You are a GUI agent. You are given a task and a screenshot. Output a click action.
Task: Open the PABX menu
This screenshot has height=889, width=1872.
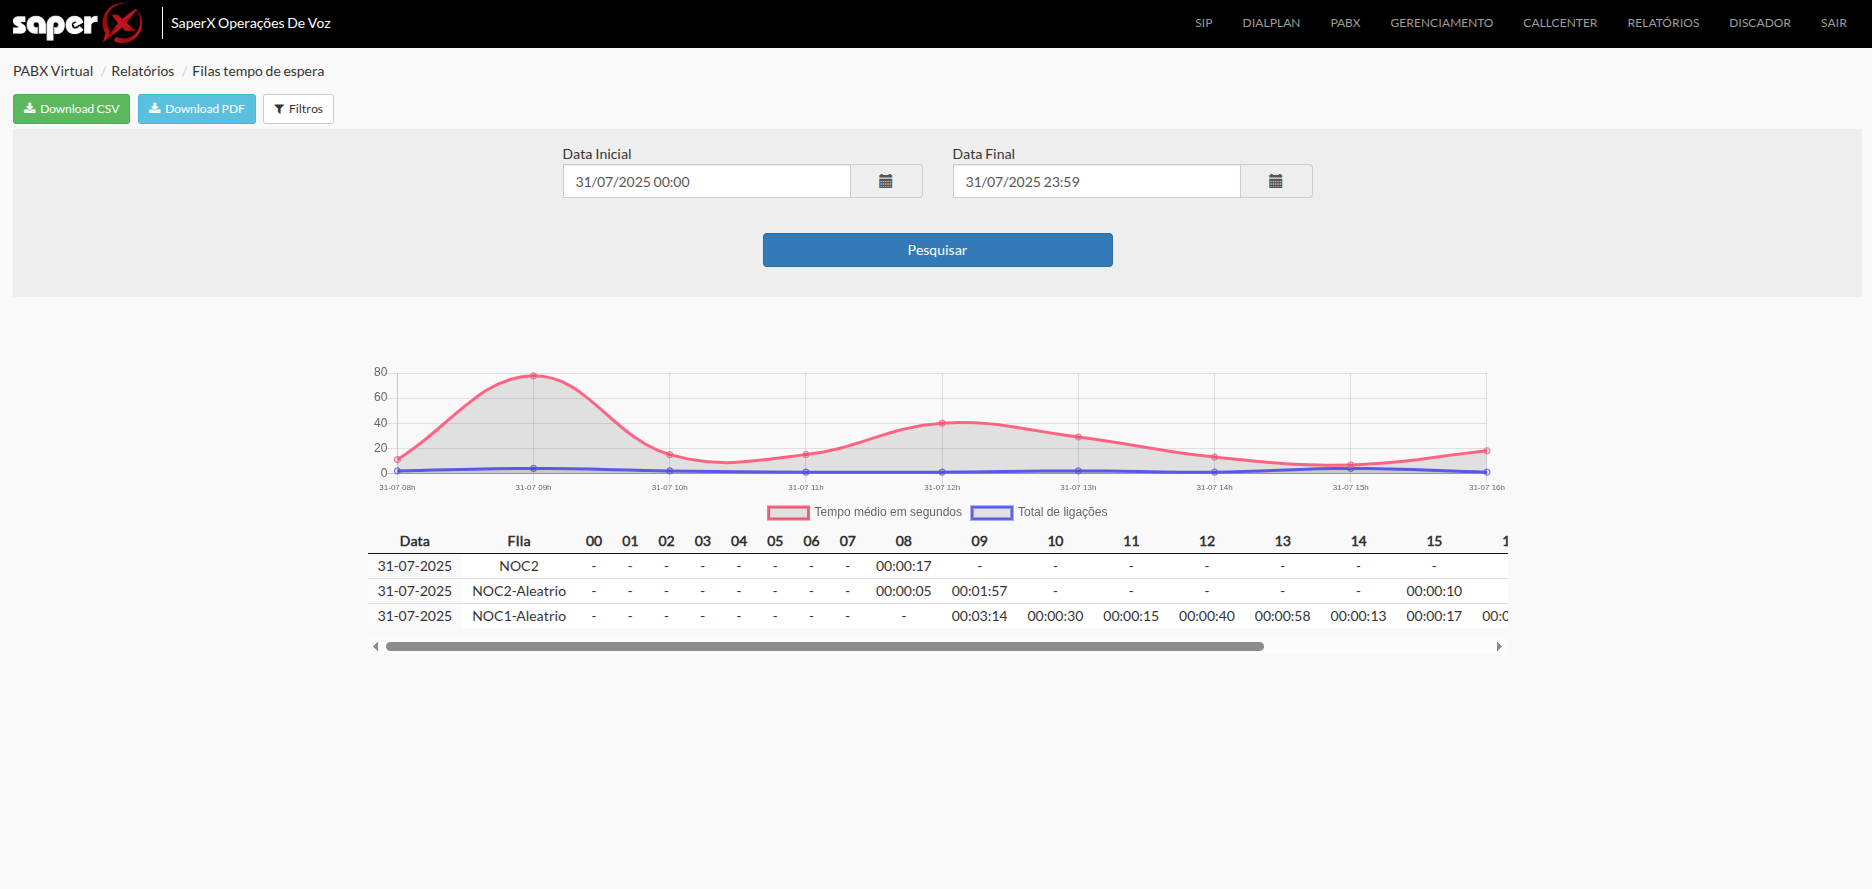(1345, 23)
